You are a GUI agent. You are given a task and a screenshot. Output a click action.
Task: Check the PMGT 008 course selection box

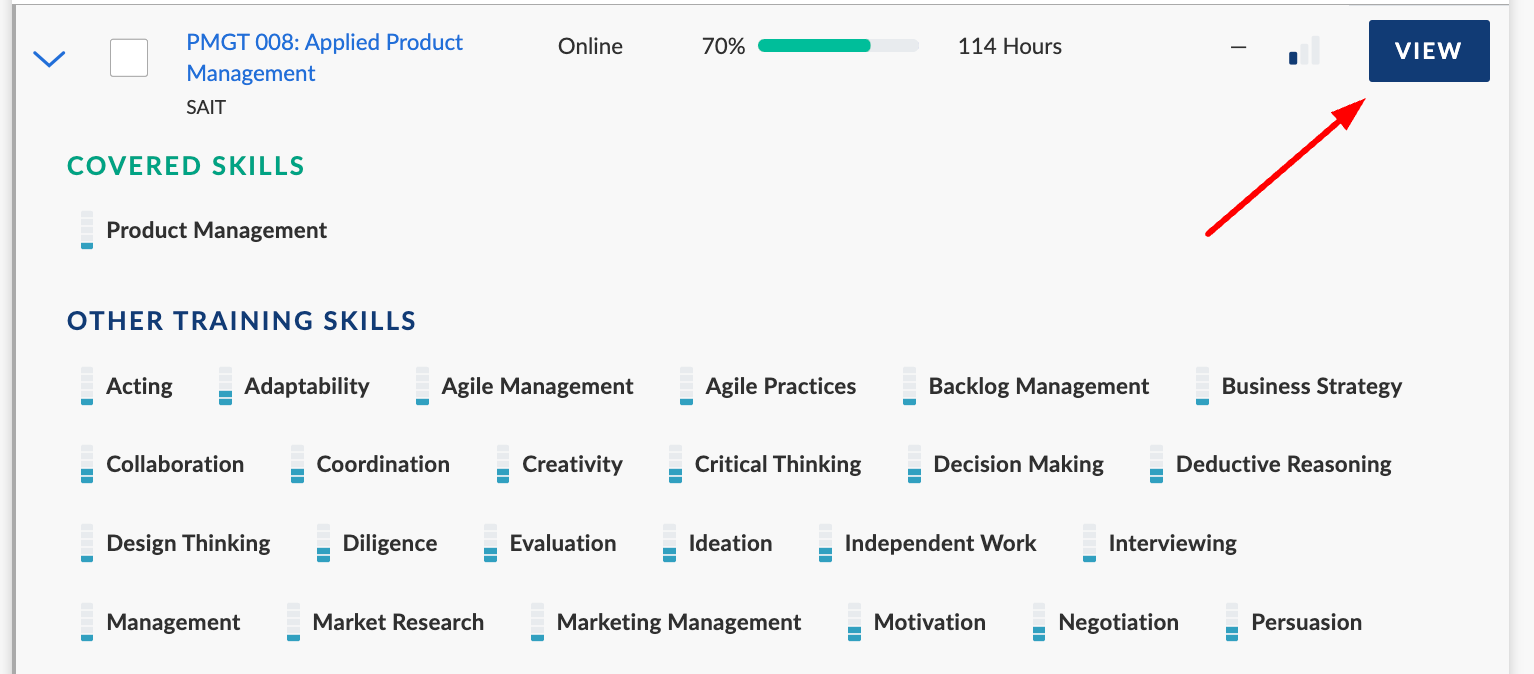[129, 58]
